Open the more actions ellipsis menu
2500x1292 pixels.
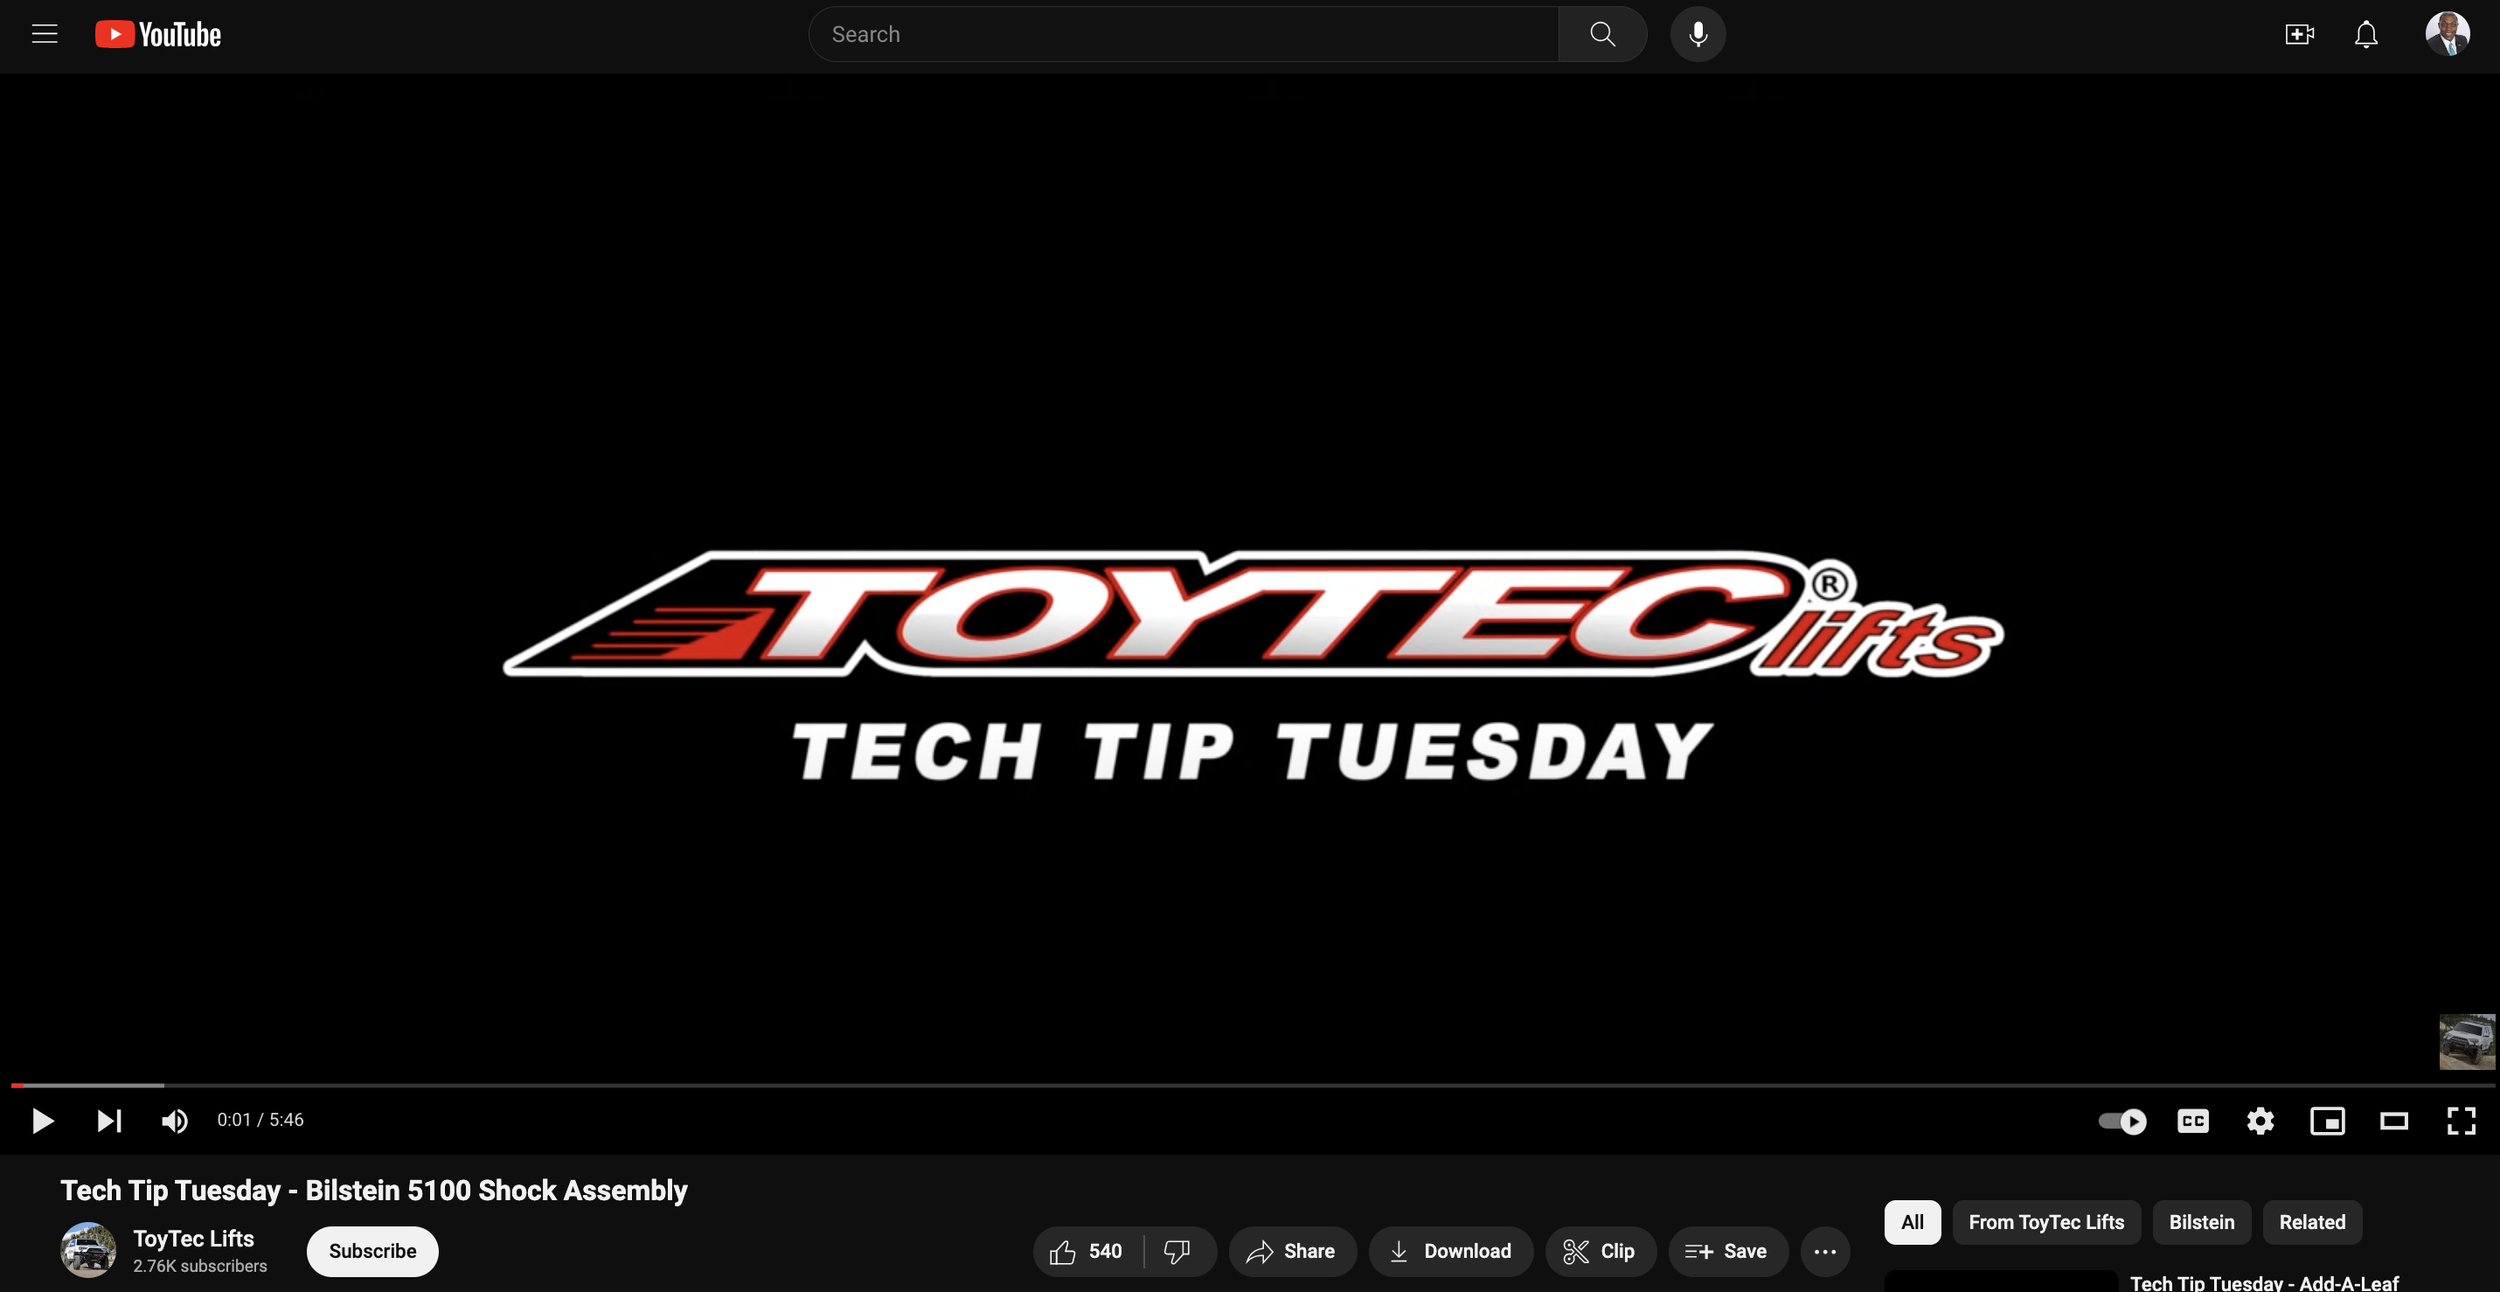tap(1824, 1252)
